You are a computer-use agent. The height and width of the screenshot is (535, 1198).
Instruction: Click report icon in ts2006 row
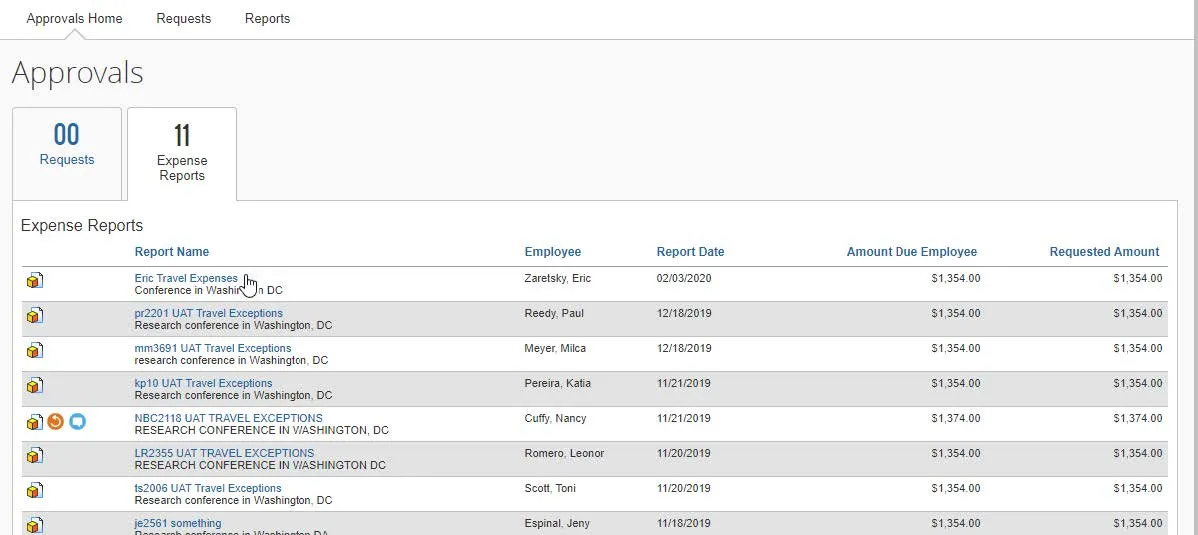click(x=35, y=491)
